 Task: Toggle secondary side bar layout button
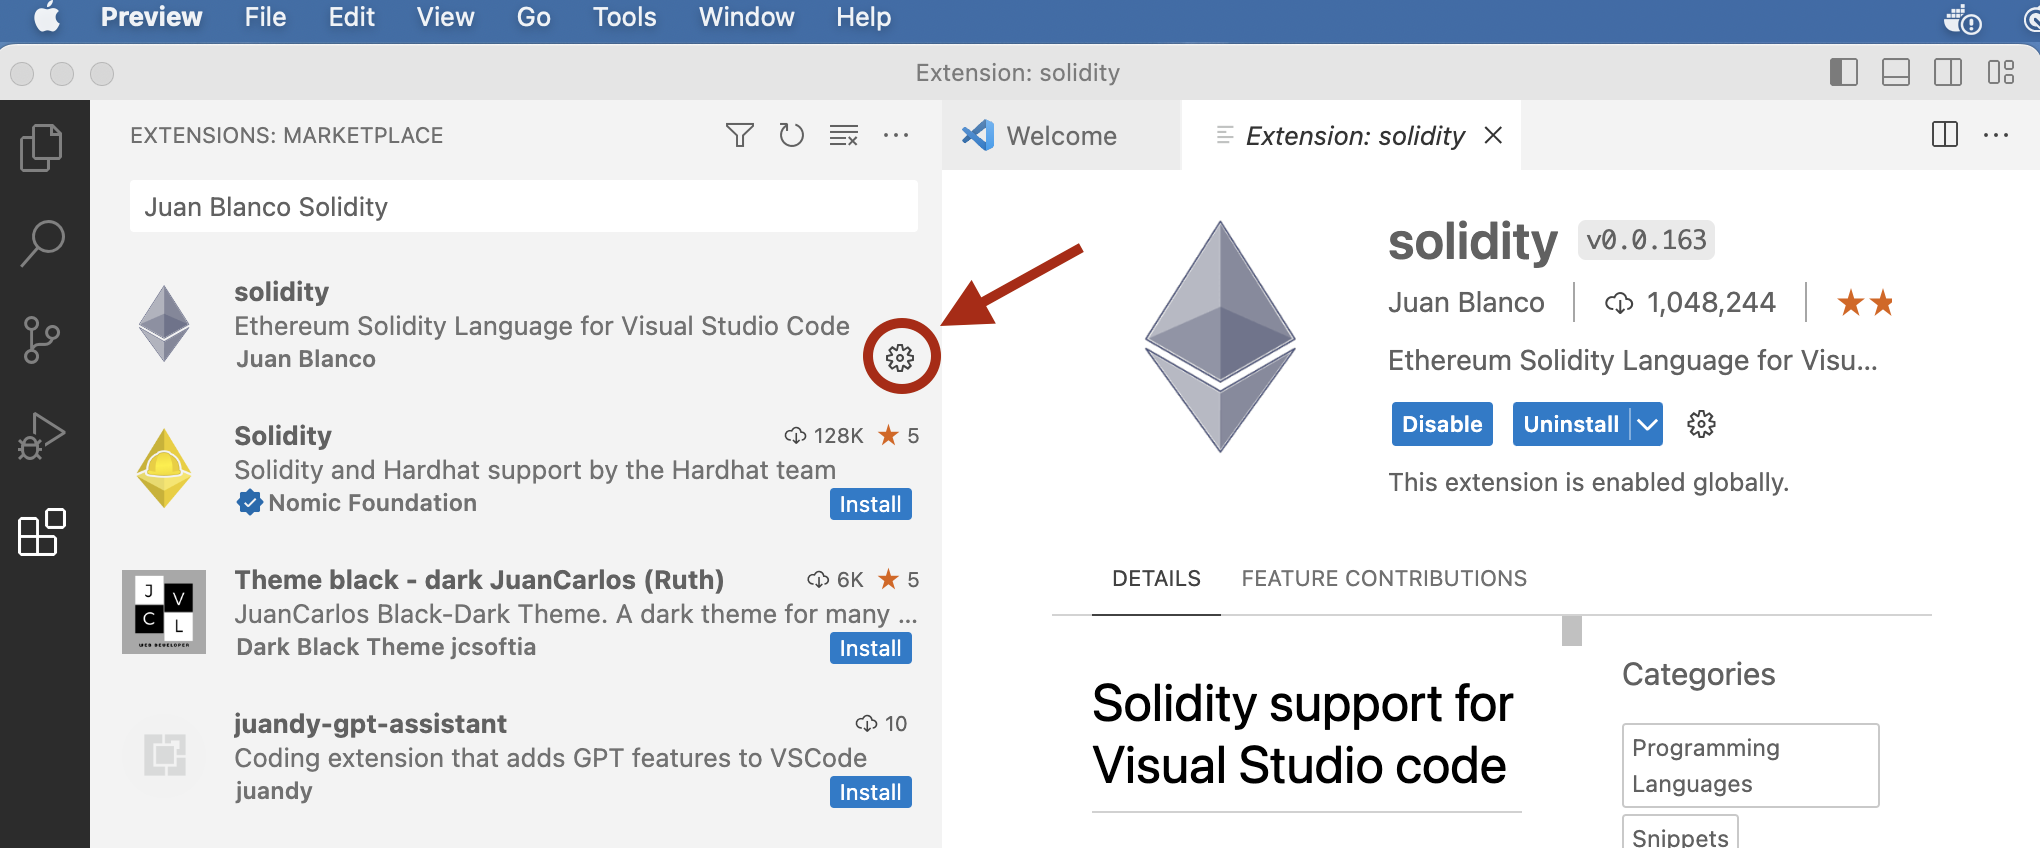click(x=1947, y=72)
